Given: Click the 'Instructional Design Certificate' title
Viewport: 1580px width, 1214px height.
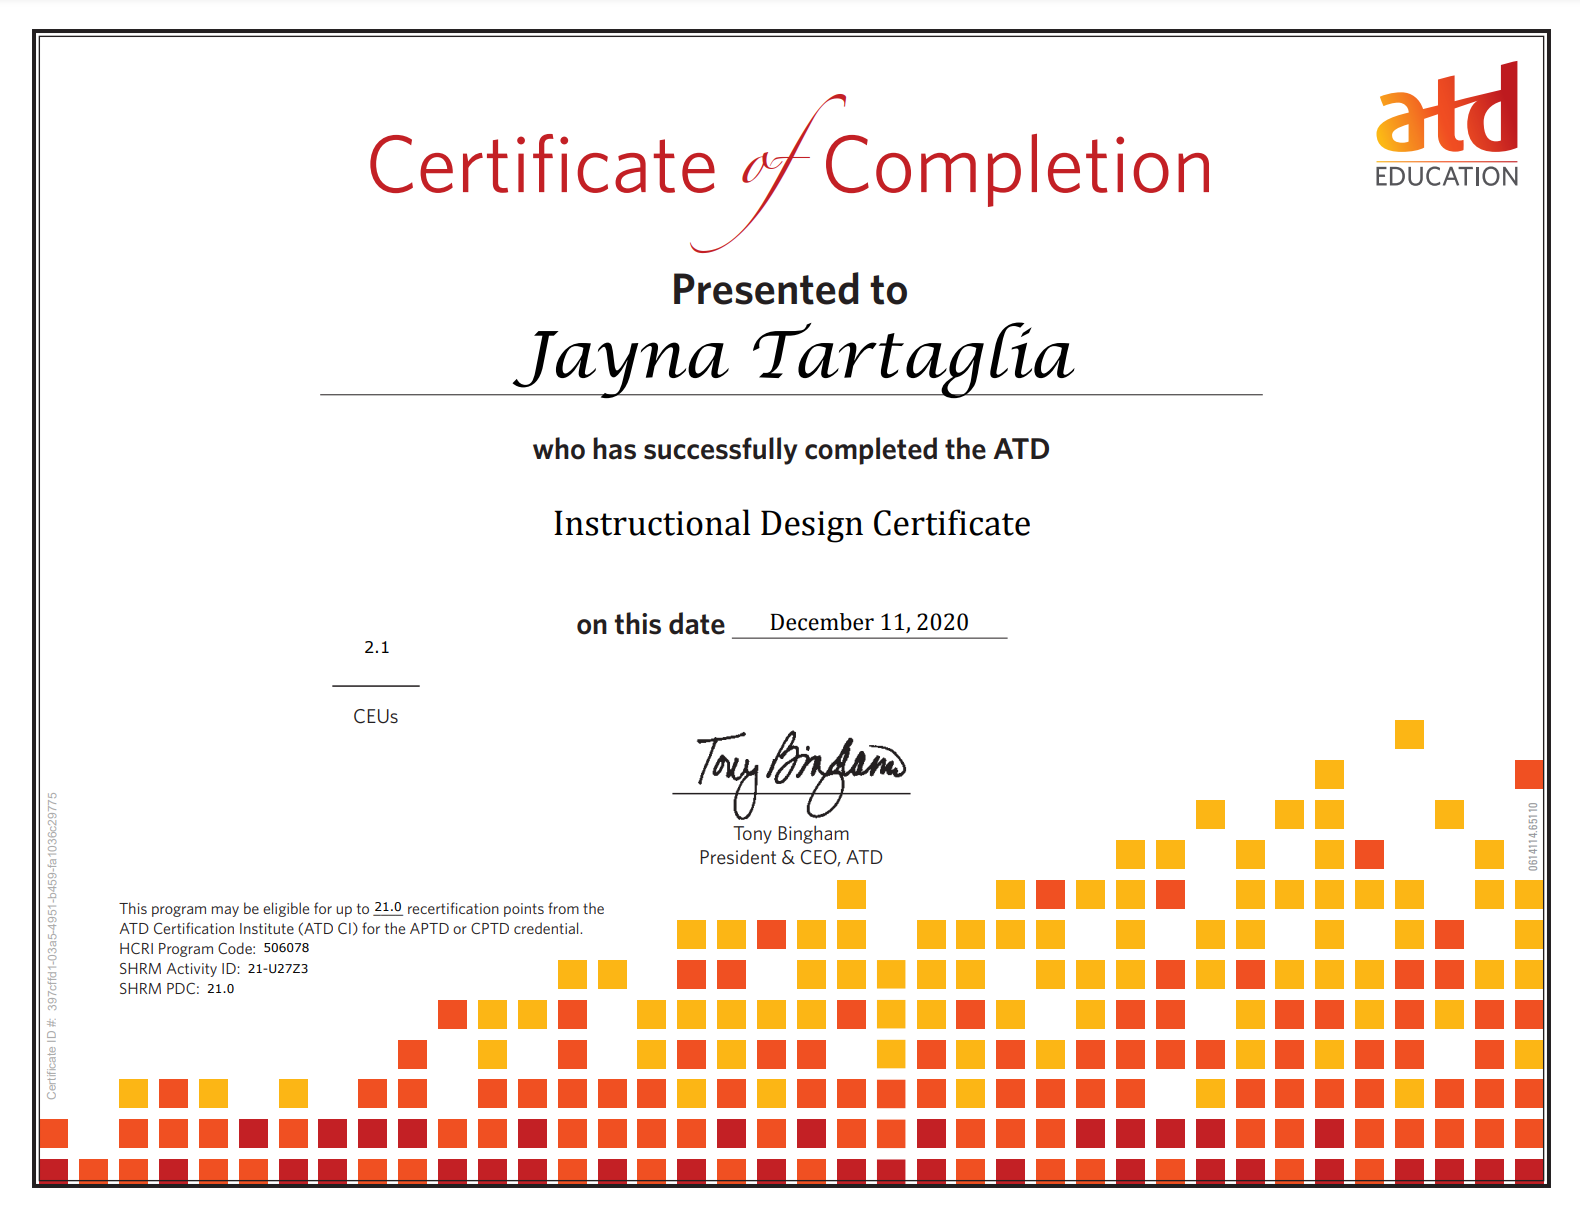Looking at the screenshot, I should tap(791, 524).
